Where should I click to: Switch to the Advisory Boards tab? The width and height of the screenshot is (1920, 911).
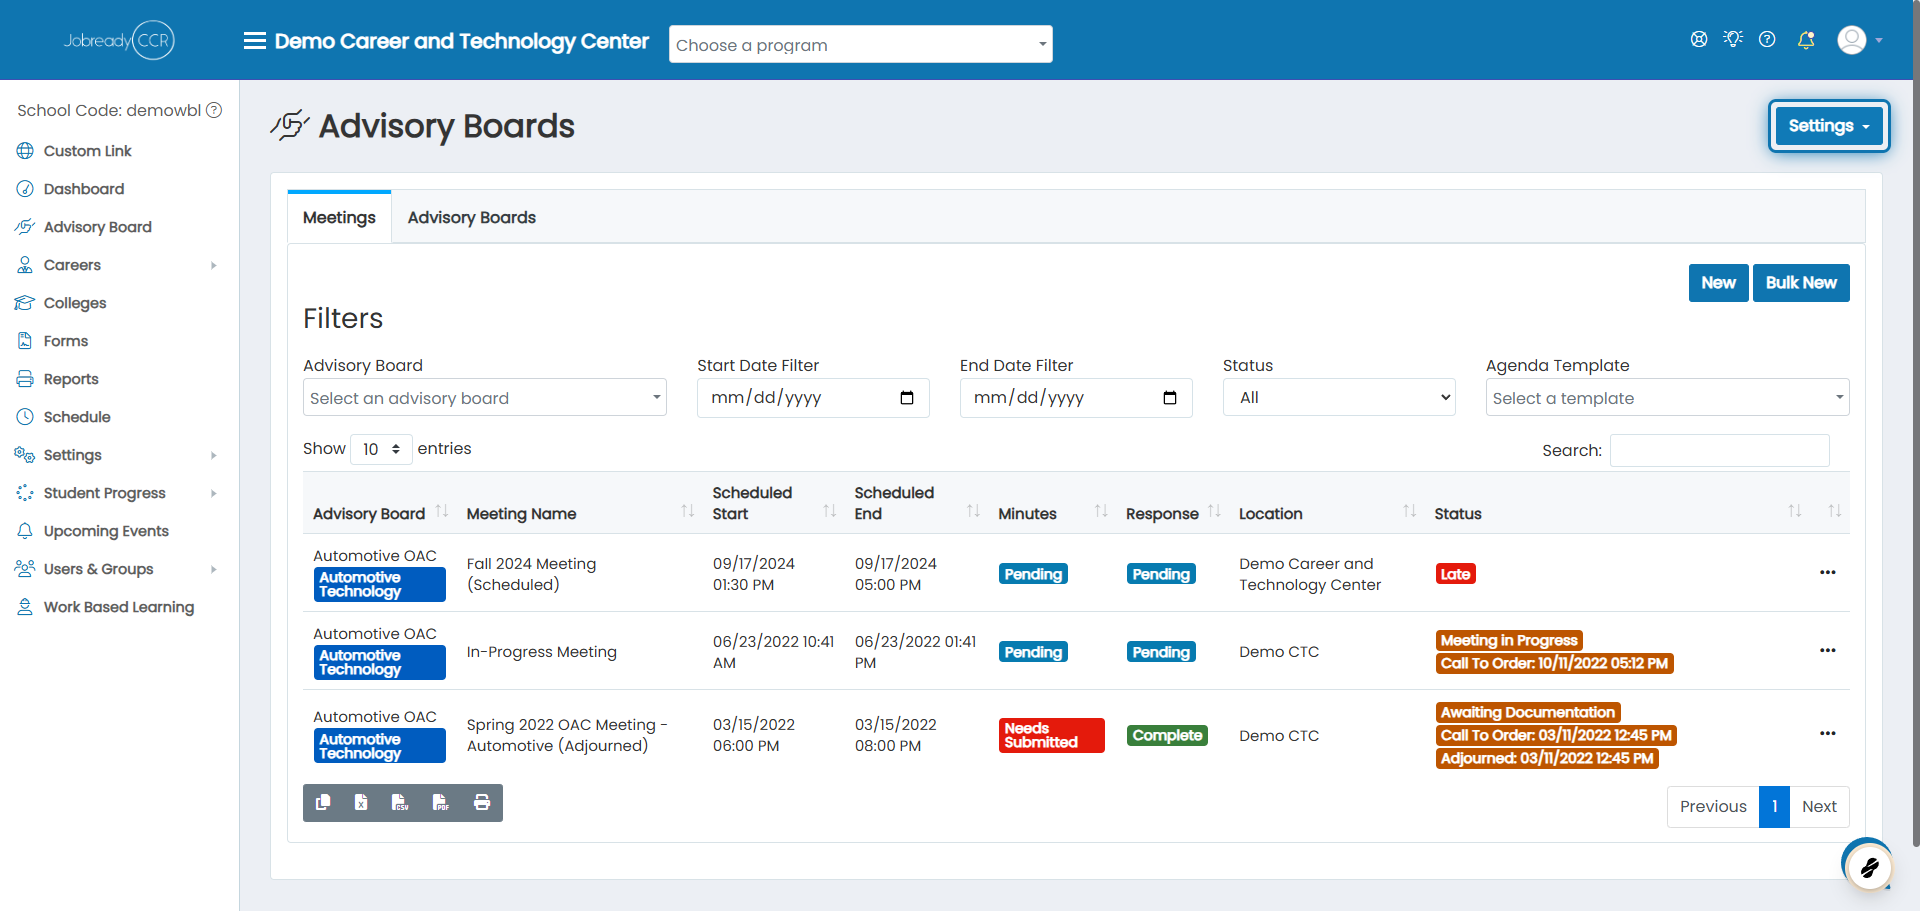coord(472,217)
